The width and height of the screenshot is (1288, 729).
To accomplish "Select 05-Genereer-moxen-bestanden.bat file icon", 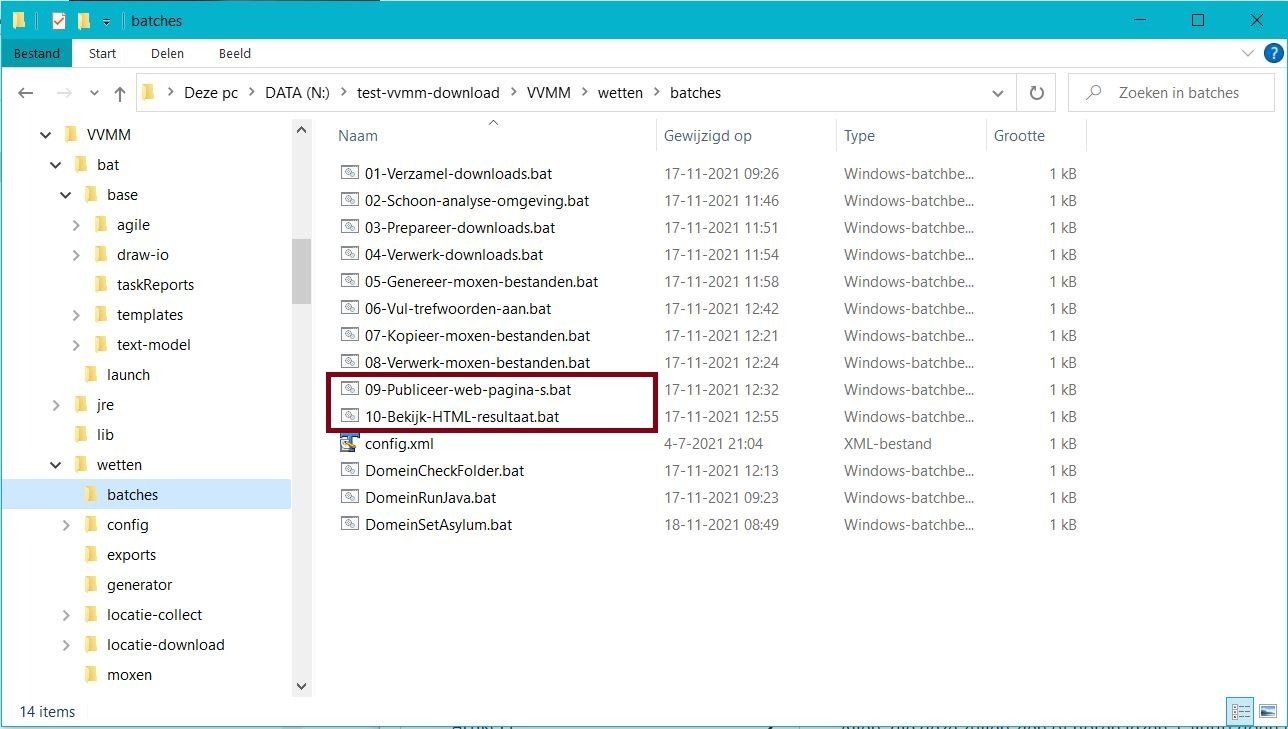I will pos(349,281).
